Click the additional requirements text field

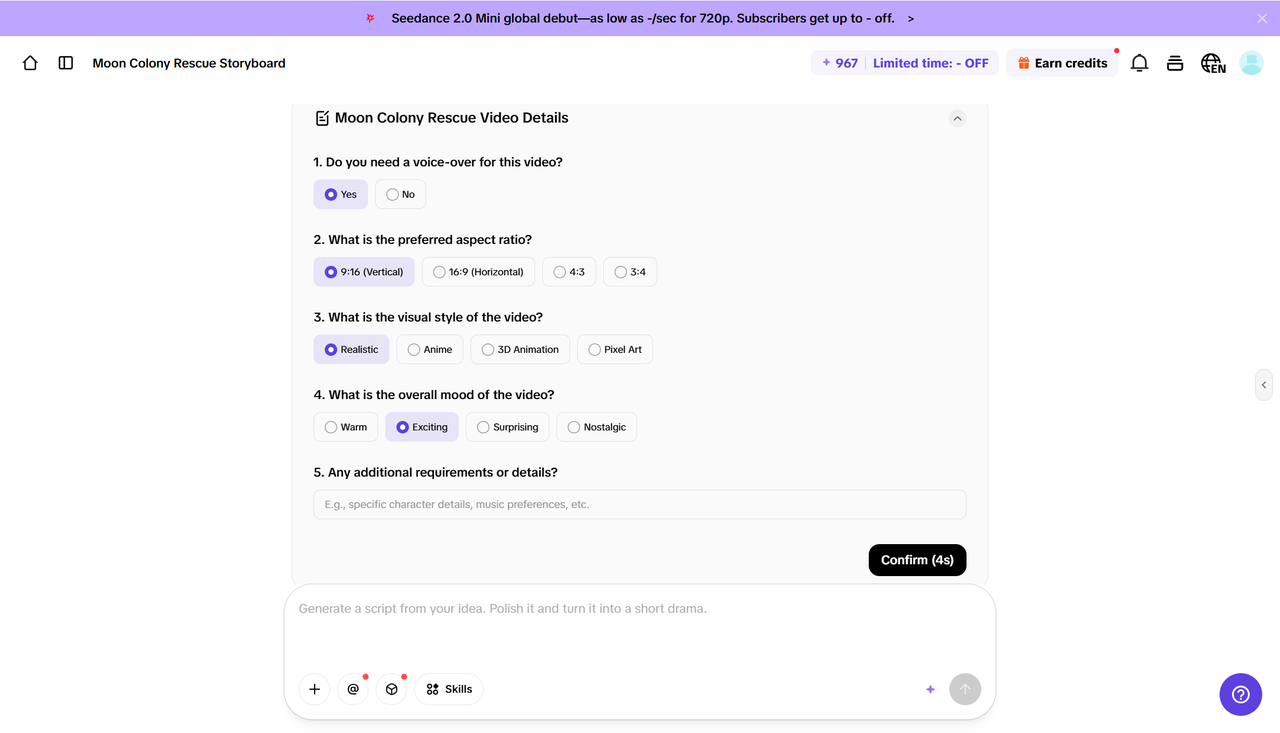click(640, 504)
